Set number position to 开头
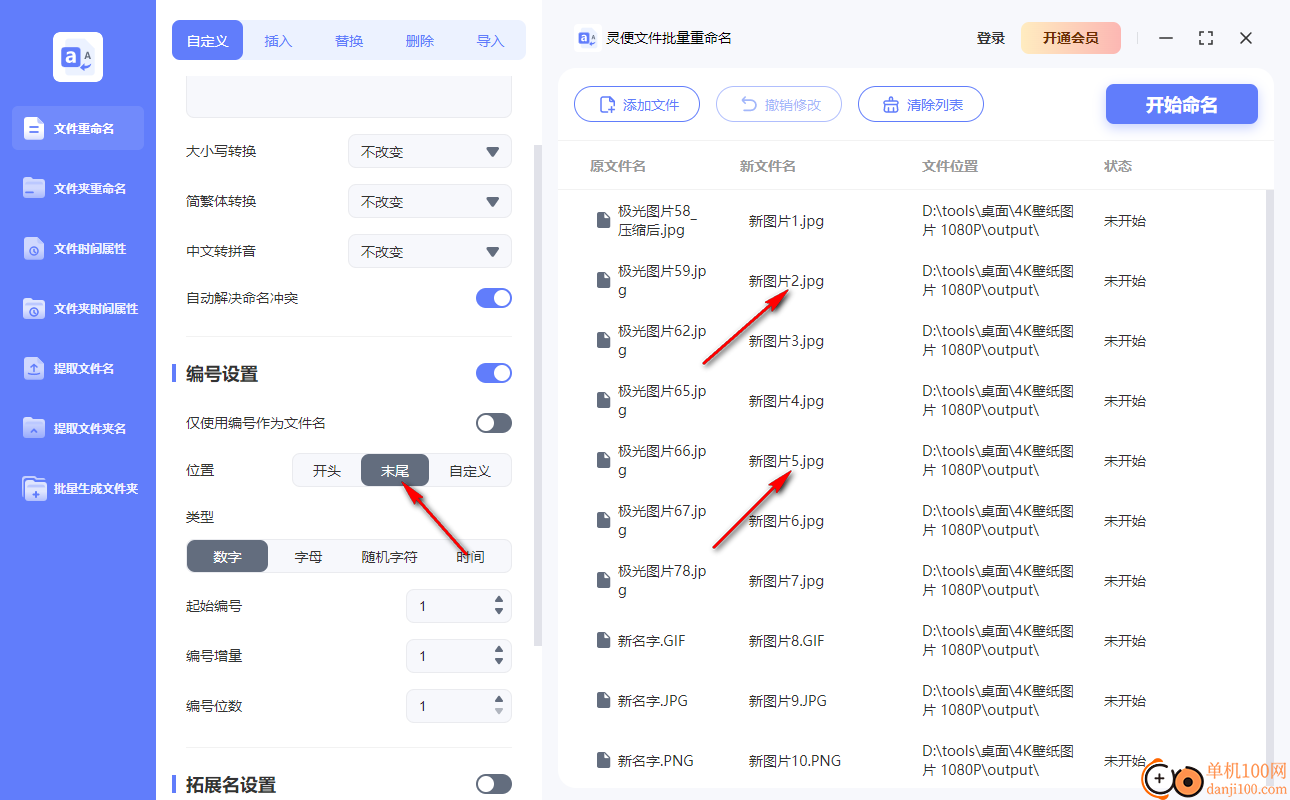This screenshot has width=1290, height=800. [327, 470]
